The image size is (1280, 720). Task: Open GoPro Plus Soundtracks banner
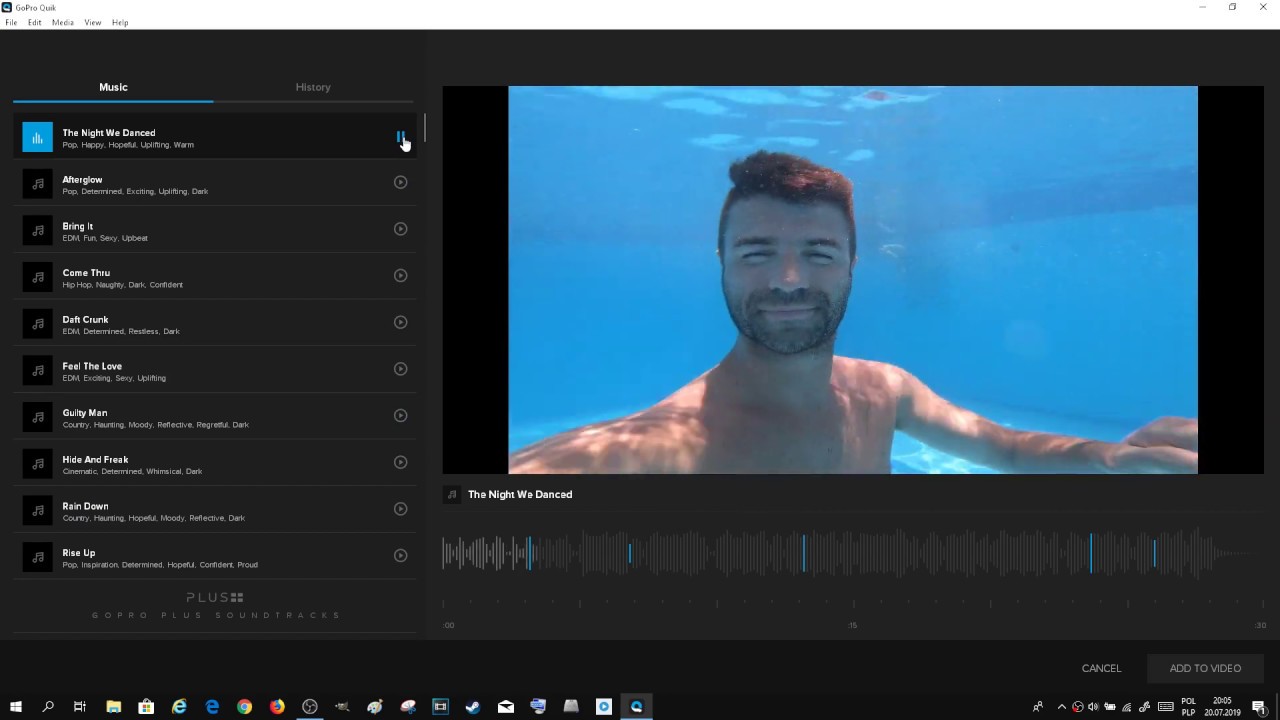point(215,605)
